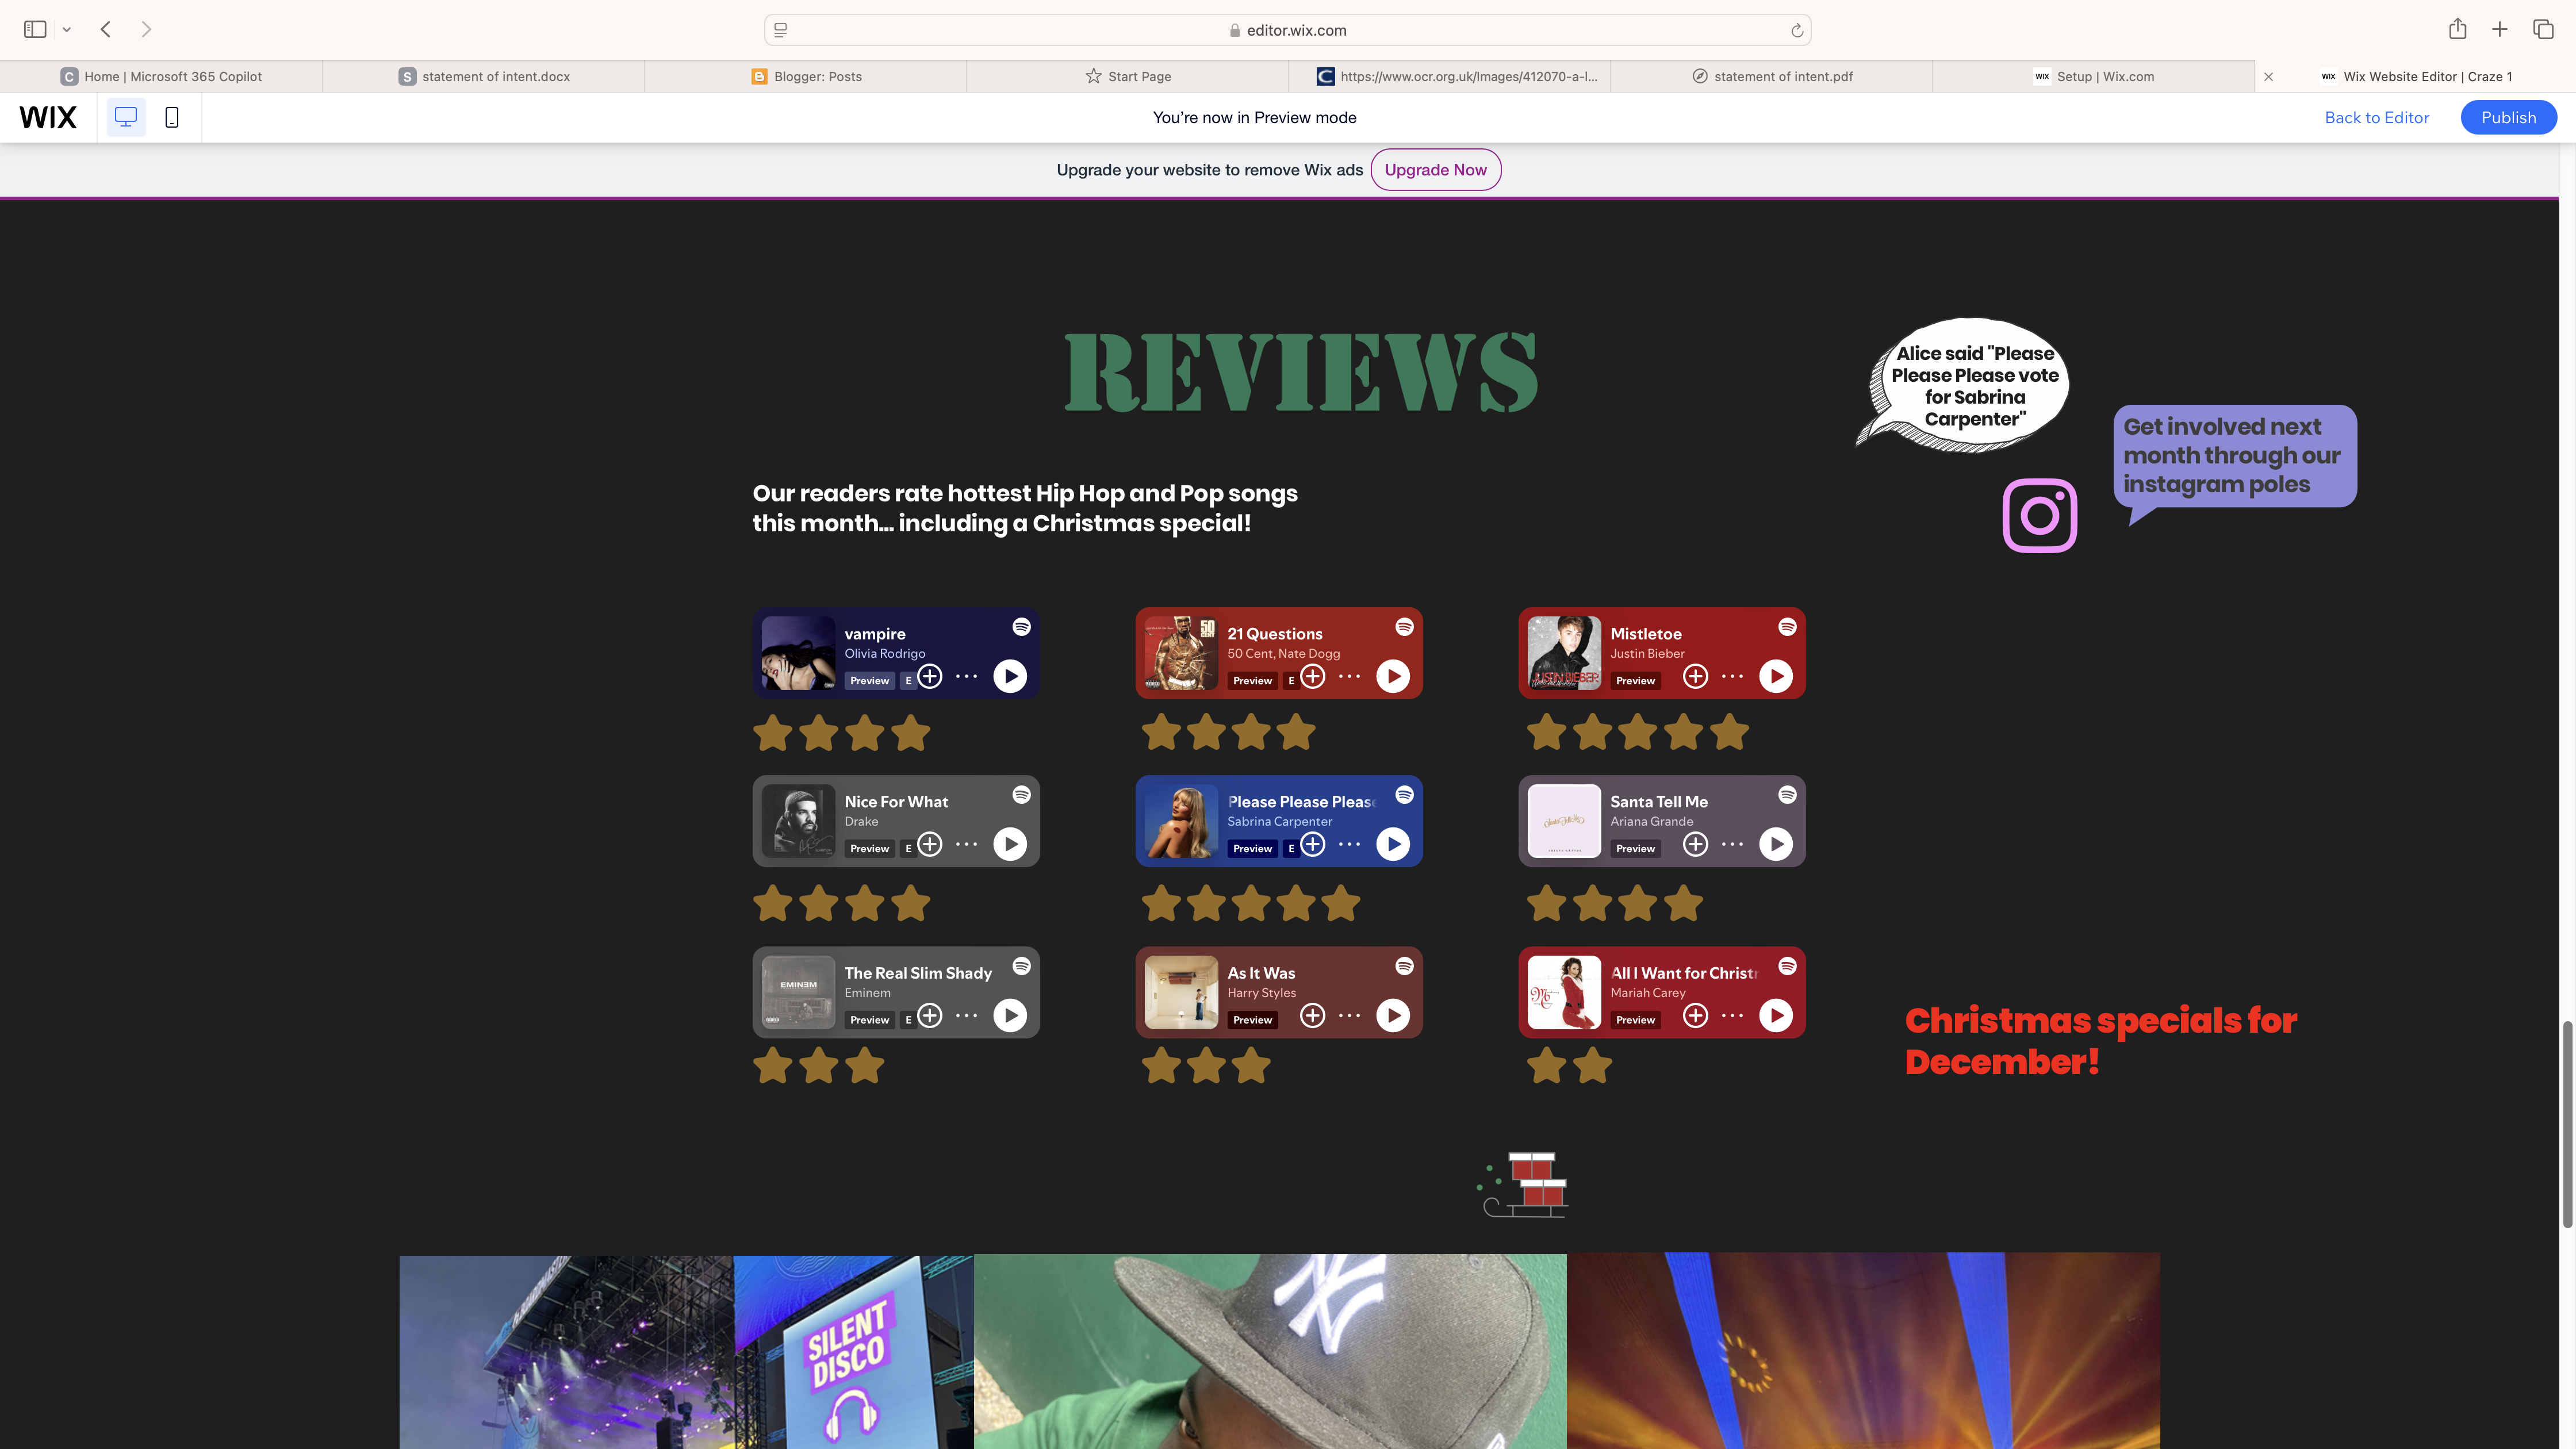Open the ocr.org.uk images tab
This screenshot has height=1449, width=2576.
coord(1450,76)
